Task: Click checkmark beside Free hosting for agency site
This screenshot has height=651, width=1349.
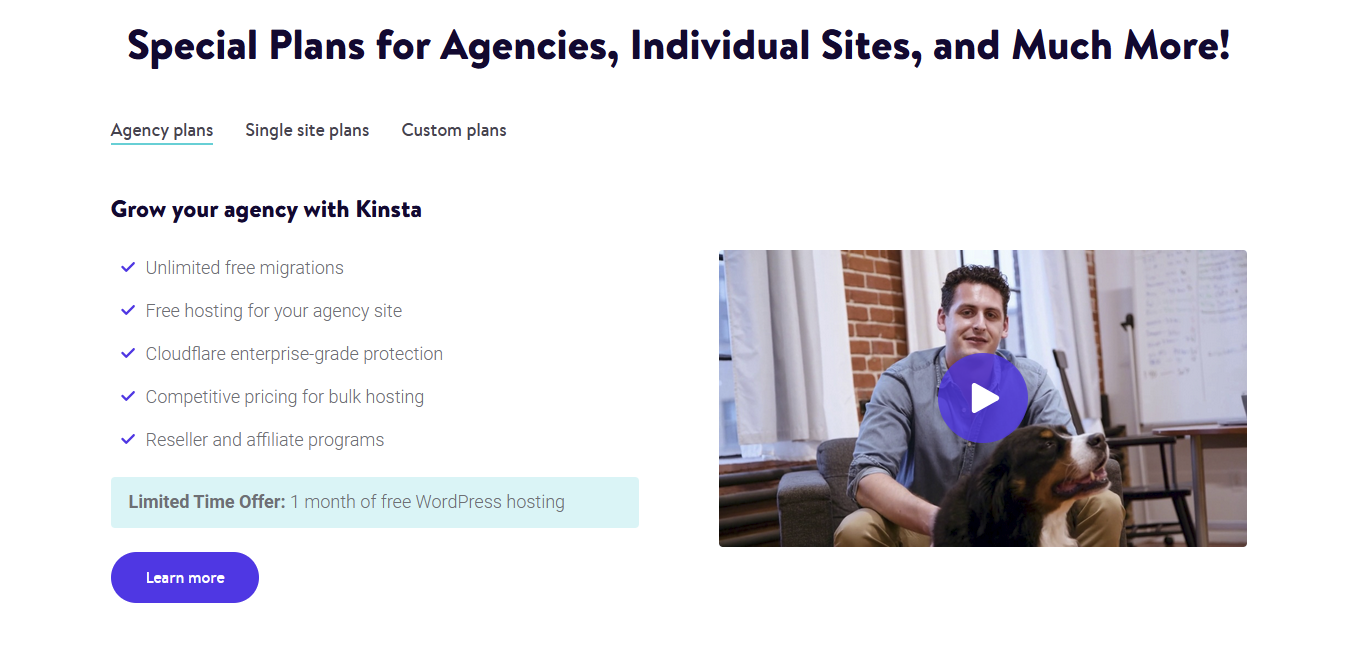Action: pyautogui.click(x=128, y=310)
